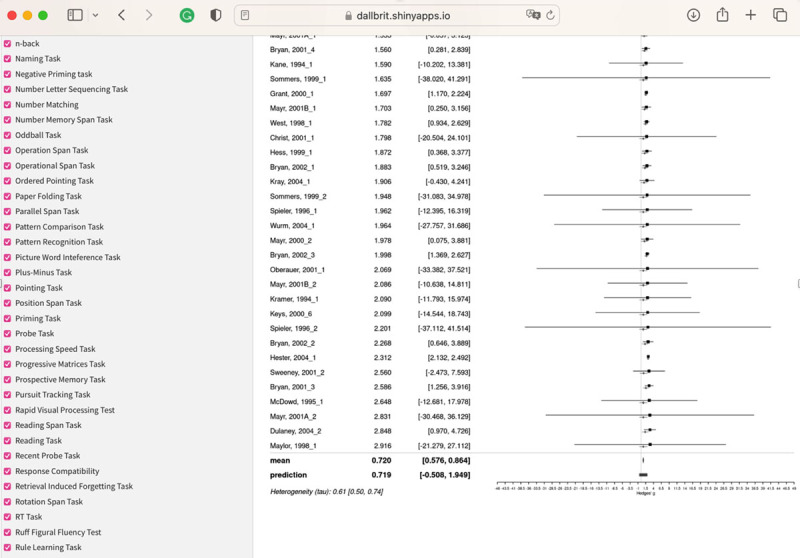The width and height of the screenshot is (800, 558).
Task: Toggle the Safari sidebar button
Action: point(75,15)
